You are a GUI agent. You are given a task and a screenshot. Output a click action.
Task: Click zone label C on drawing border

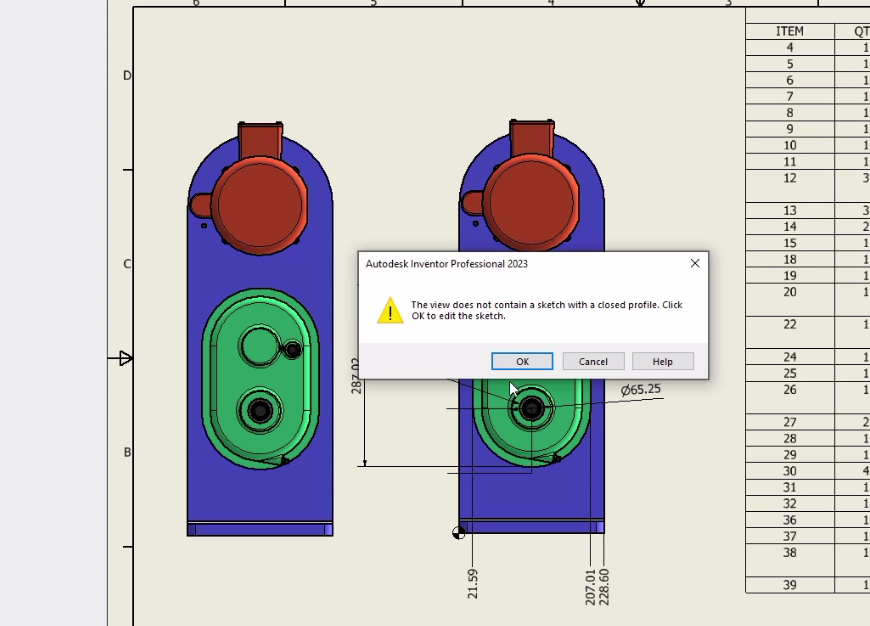pos(127,264)
